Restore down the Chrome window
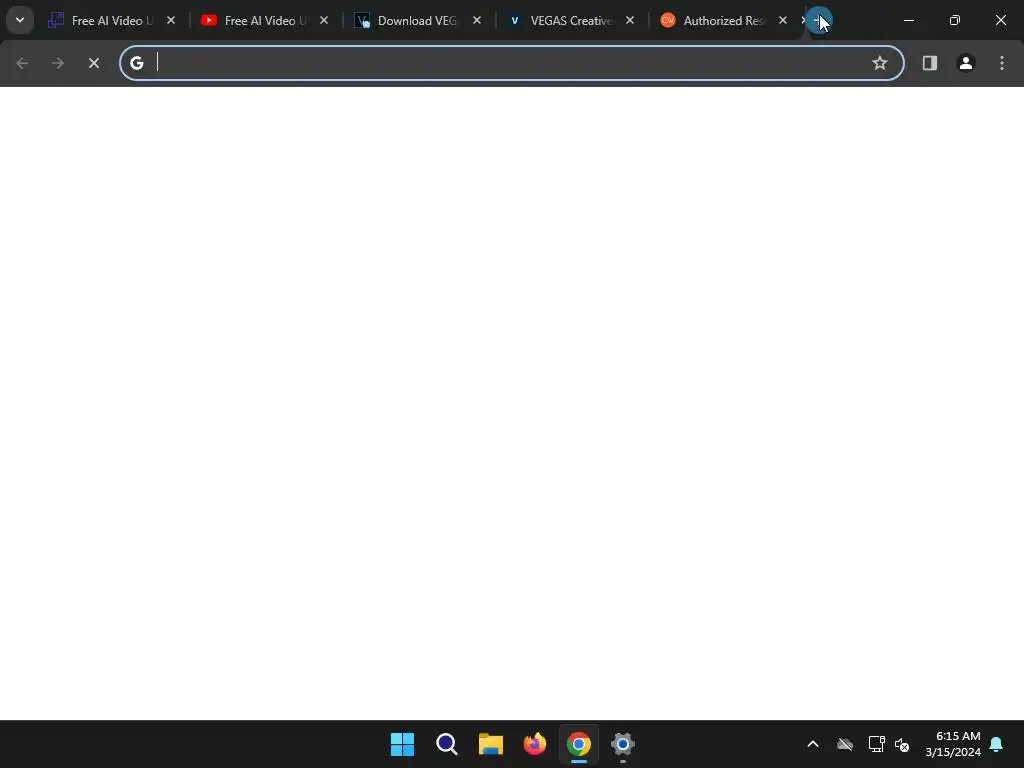 coord(955,20)
